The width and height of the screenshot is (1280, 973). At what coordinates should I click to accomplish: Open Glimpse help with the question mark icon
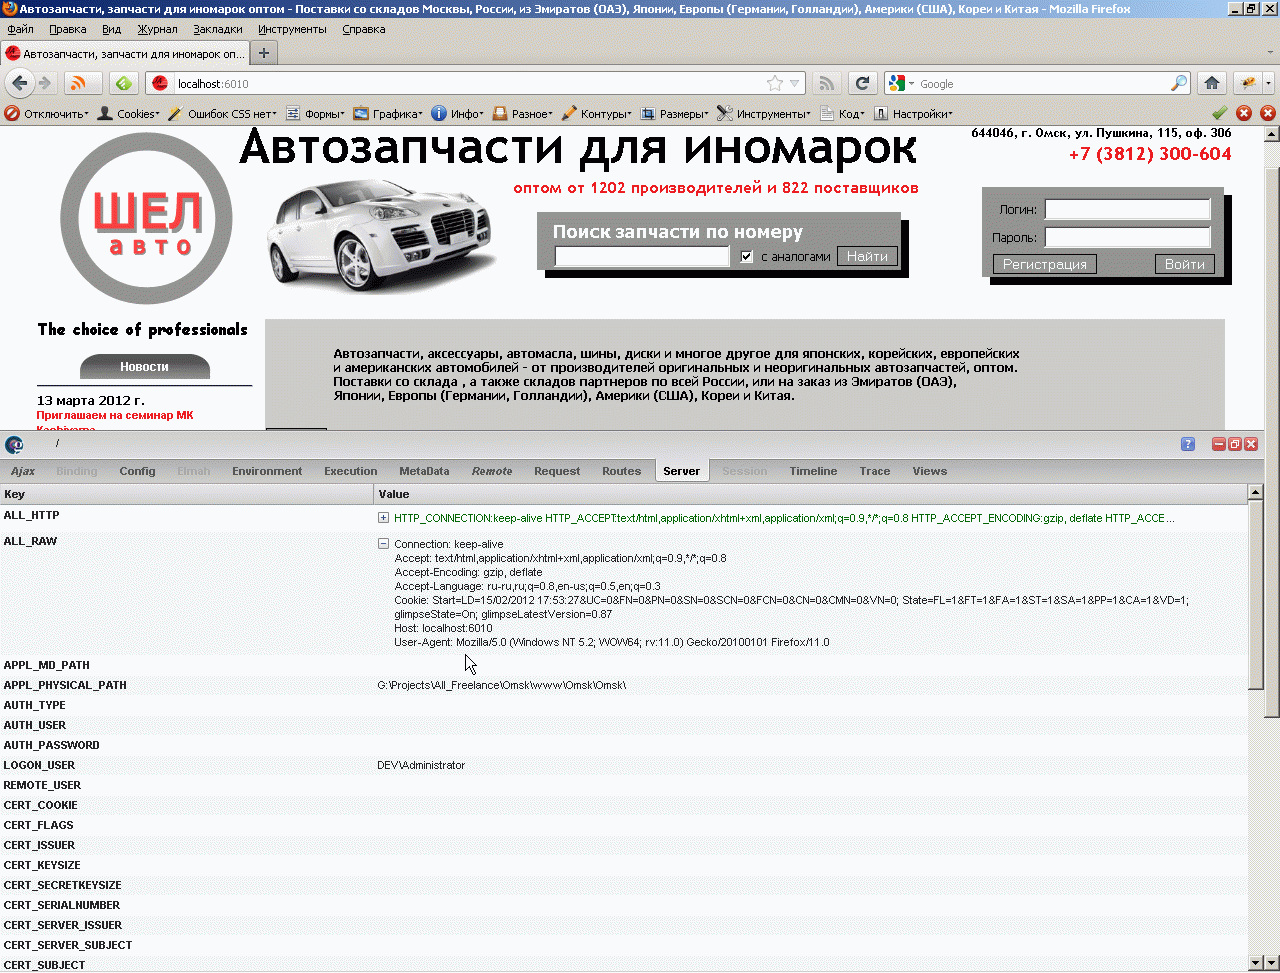[1188, 444]
